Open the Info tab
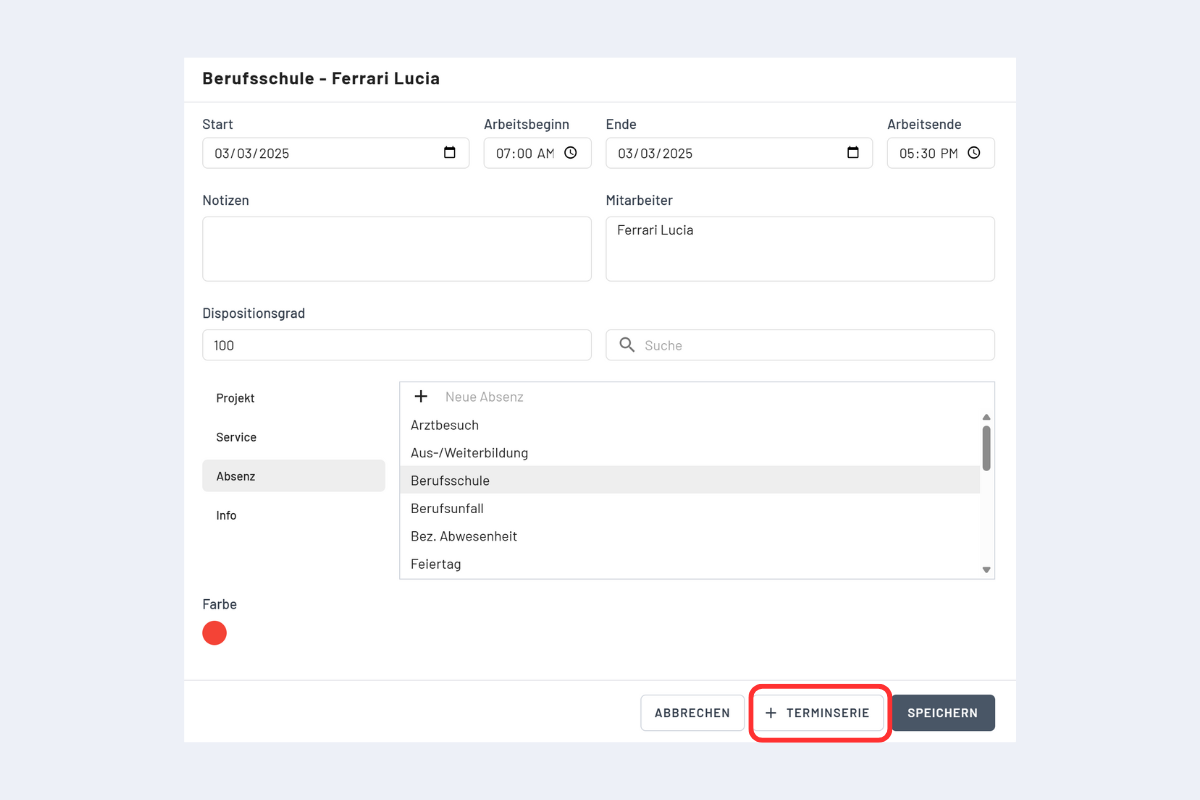The image size is (1200, 800). pyautogui.click(x=227, y=515)
